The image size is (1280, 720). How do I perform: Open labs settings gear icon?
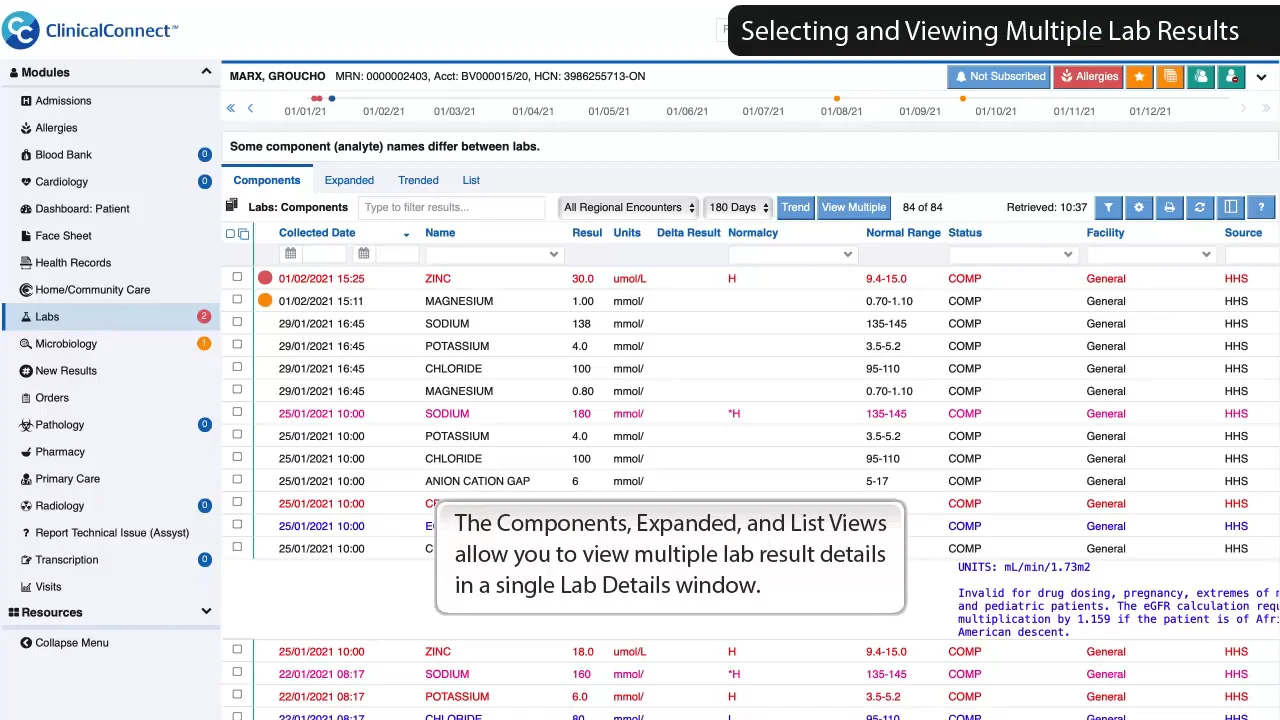pyautogui.click(x=1139, y=207)
